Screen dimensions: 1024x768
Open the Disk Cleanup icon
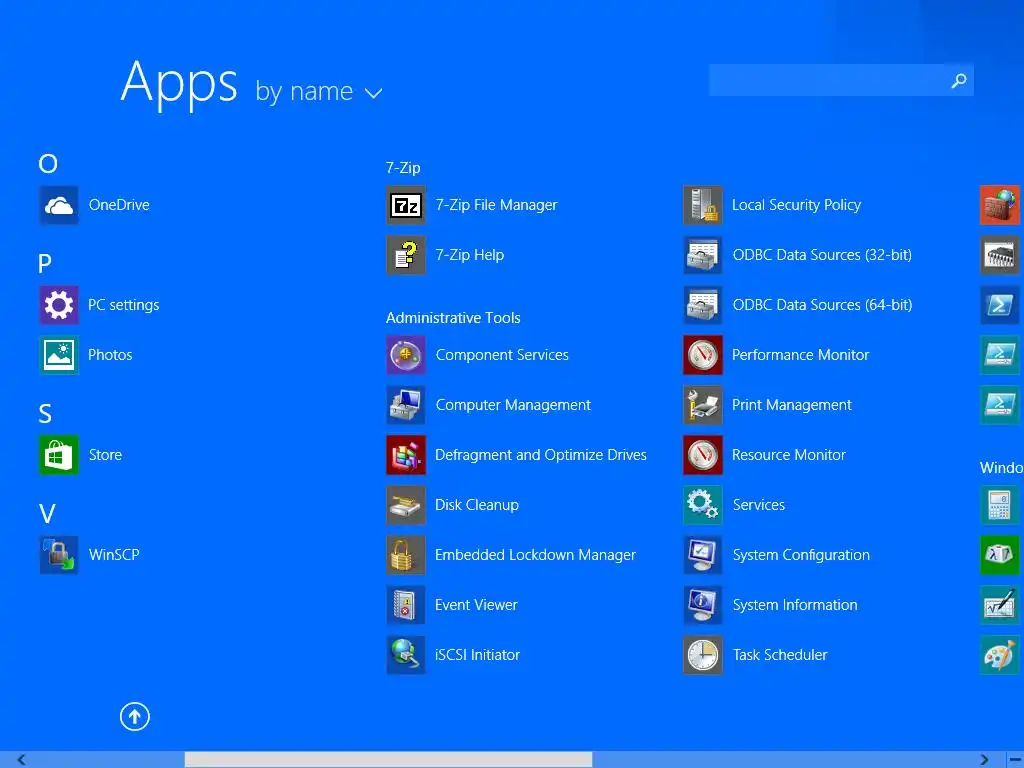pyautogui.click(x=406, y=505)
